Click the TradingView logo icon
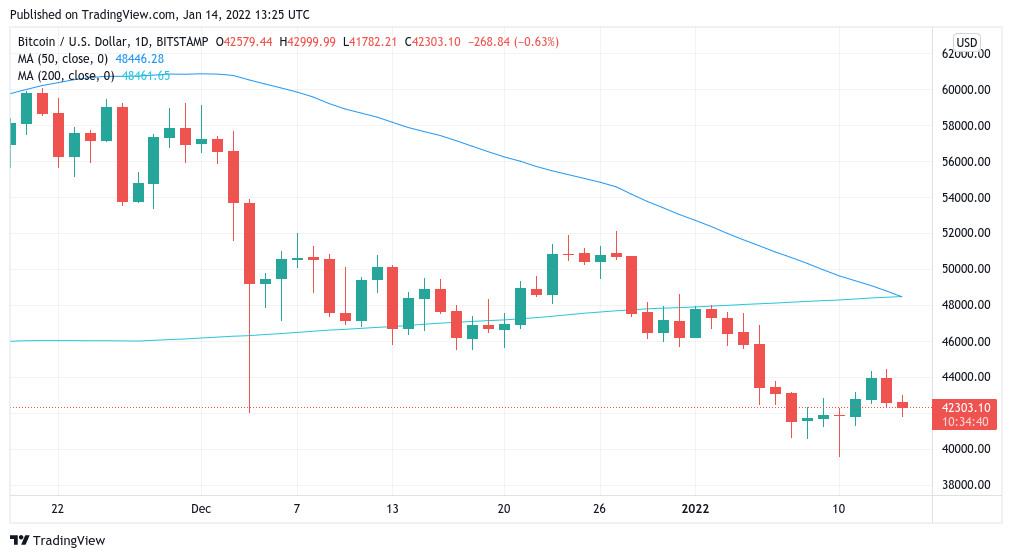 [x=19, y=540]
